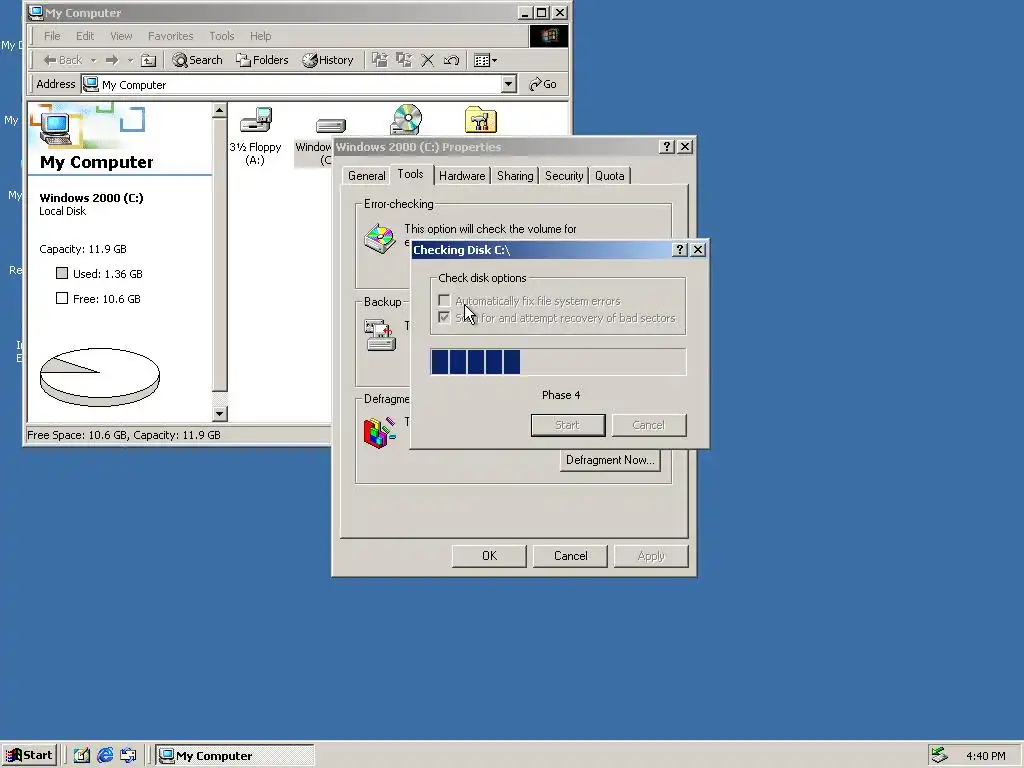The width and height of the screenshot is (1024, 768).
Task: Click the Forward arrow in My Computer toolbar
Action: (x=112, y=60)
